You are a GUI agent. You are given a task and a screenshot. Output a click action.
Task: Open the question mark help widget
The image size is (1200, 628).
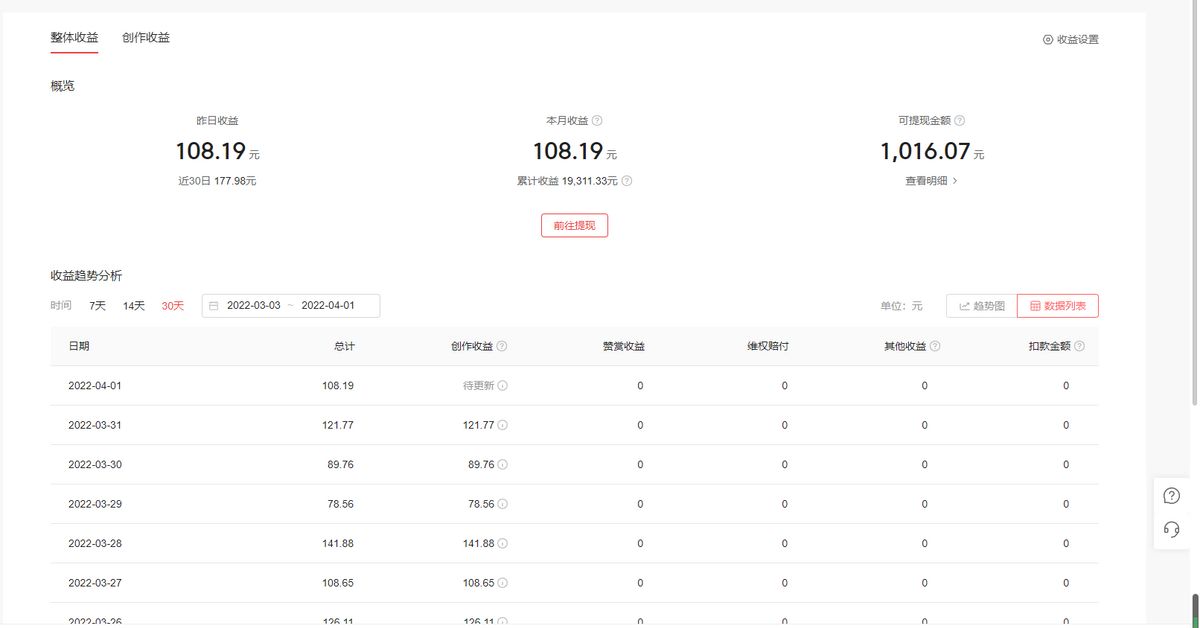1171,496
